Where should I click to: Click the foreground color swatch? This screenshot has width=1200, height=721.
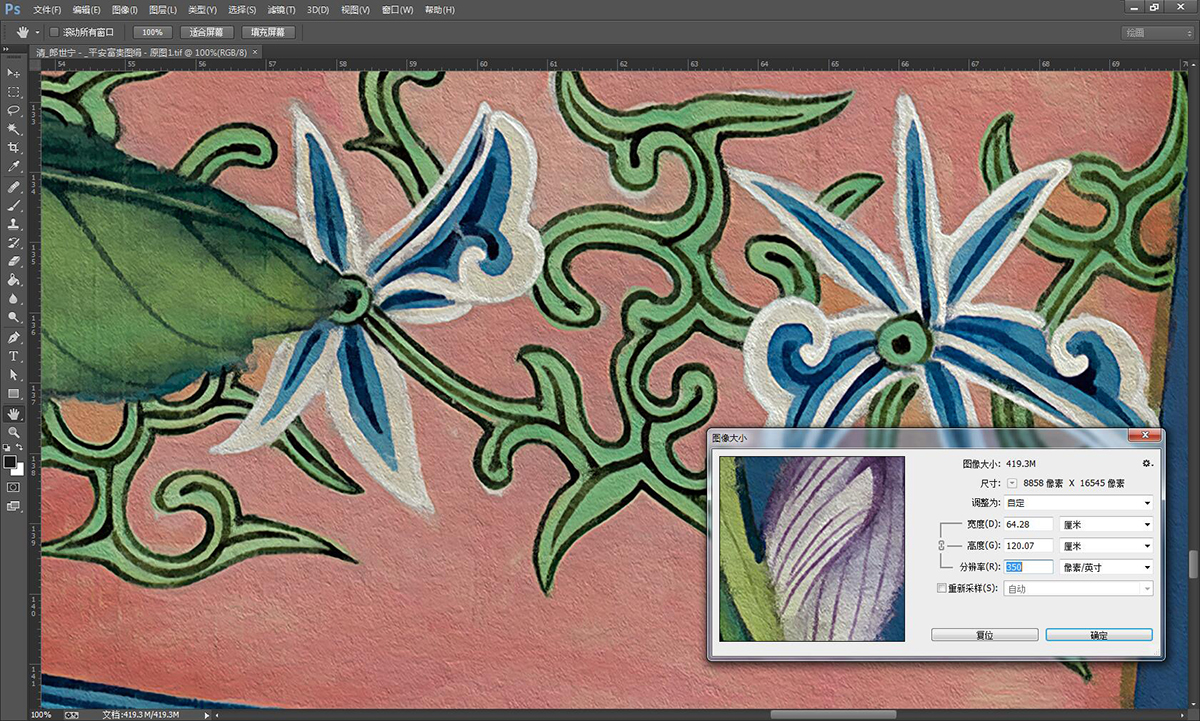pyautogui.click(x=10, y=462)
